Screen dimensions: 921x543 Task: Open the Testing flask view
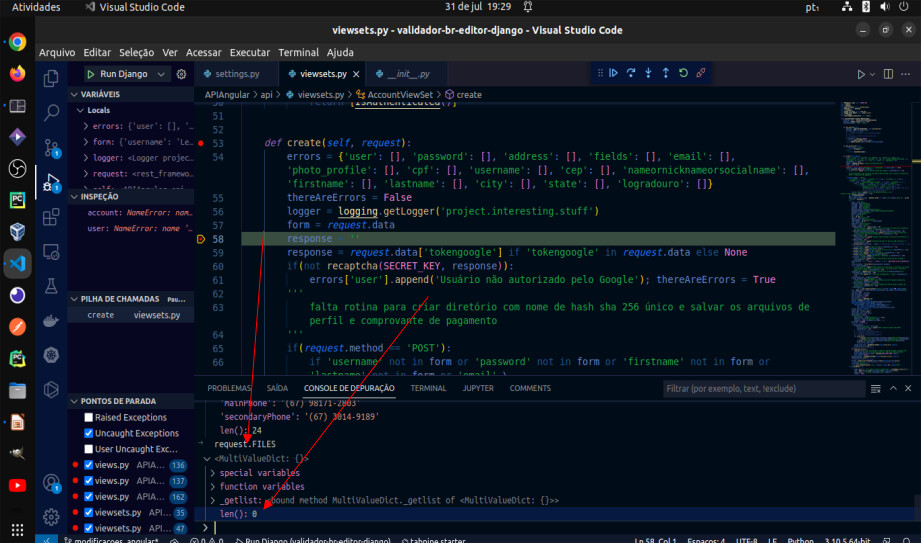click(51, 286)
